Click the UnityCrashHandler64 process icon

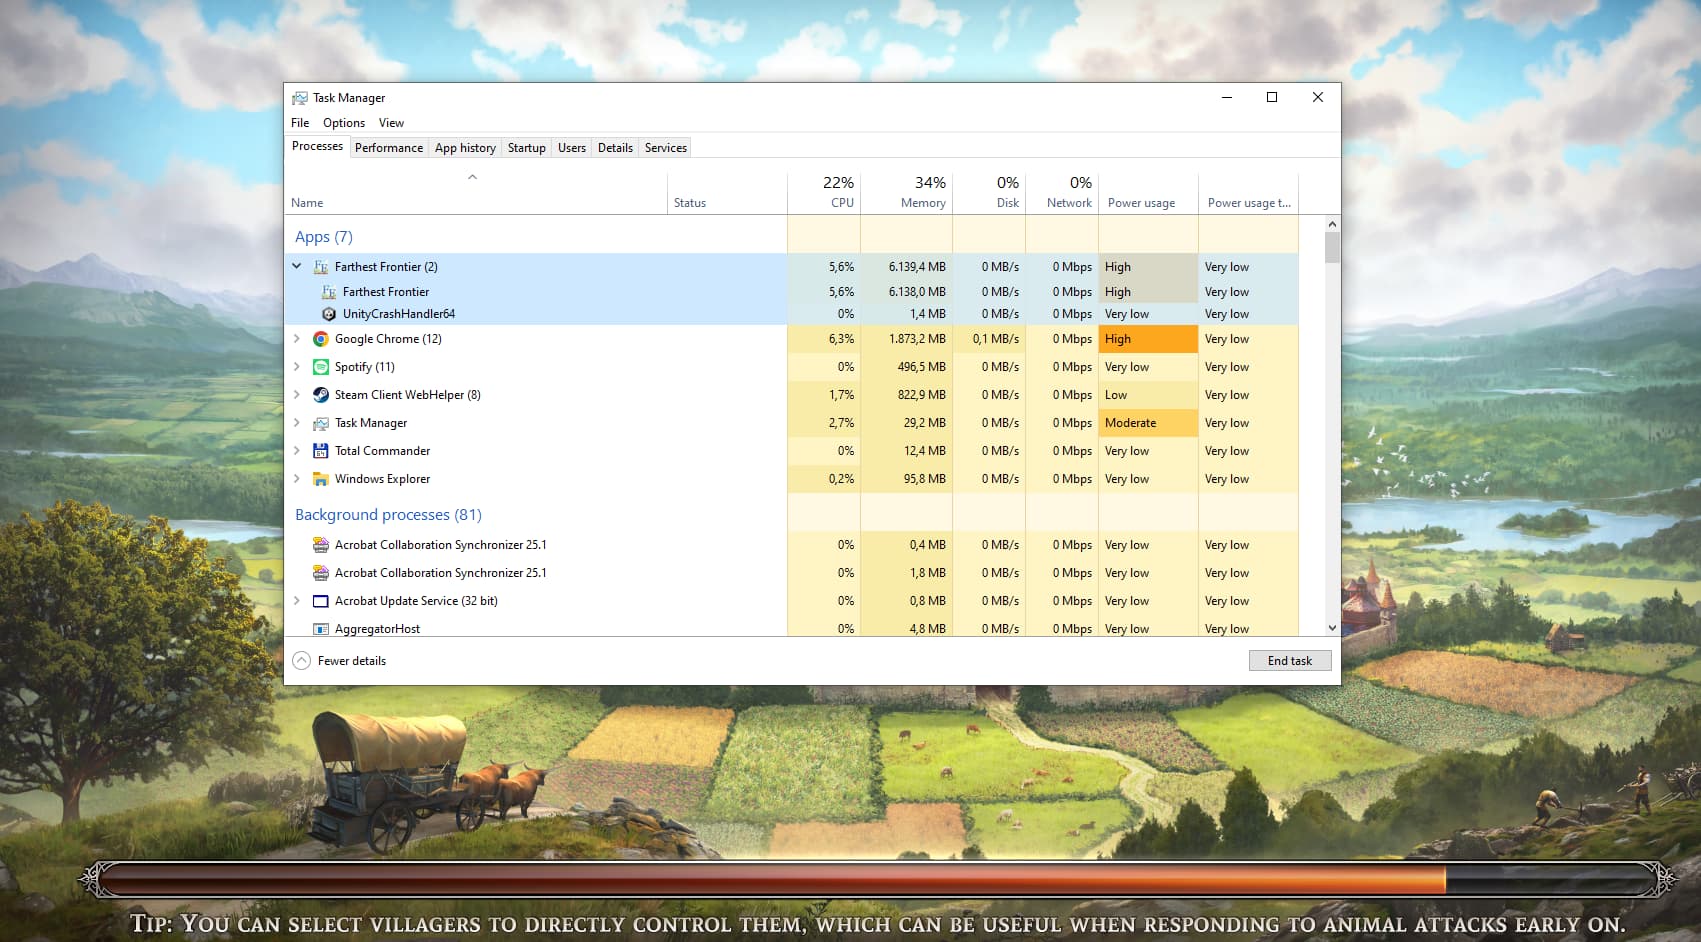coord(329,314)
